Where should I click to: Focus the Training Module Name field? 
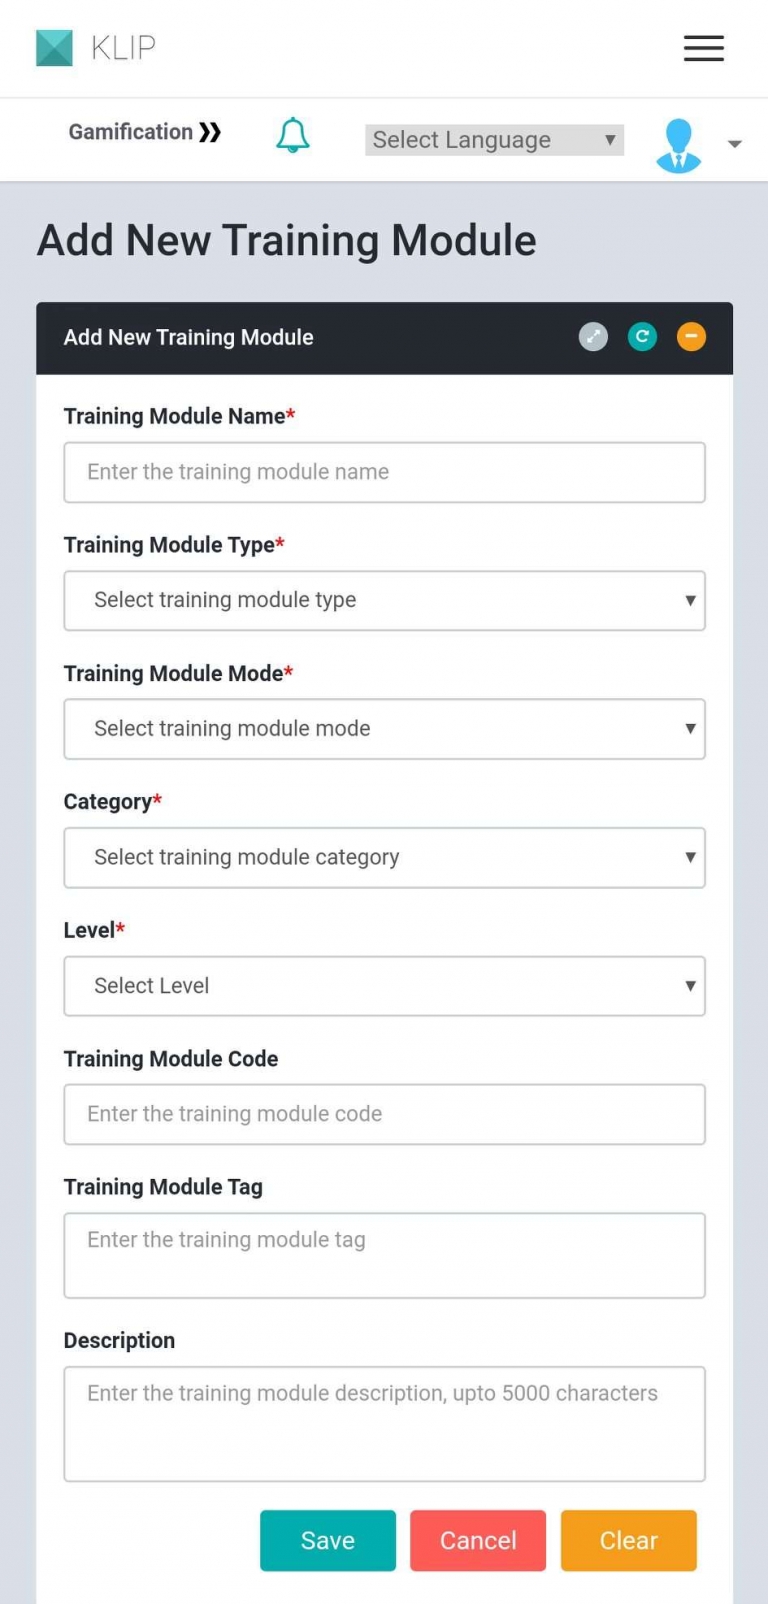pyautogui.click(x=384, y=472)
